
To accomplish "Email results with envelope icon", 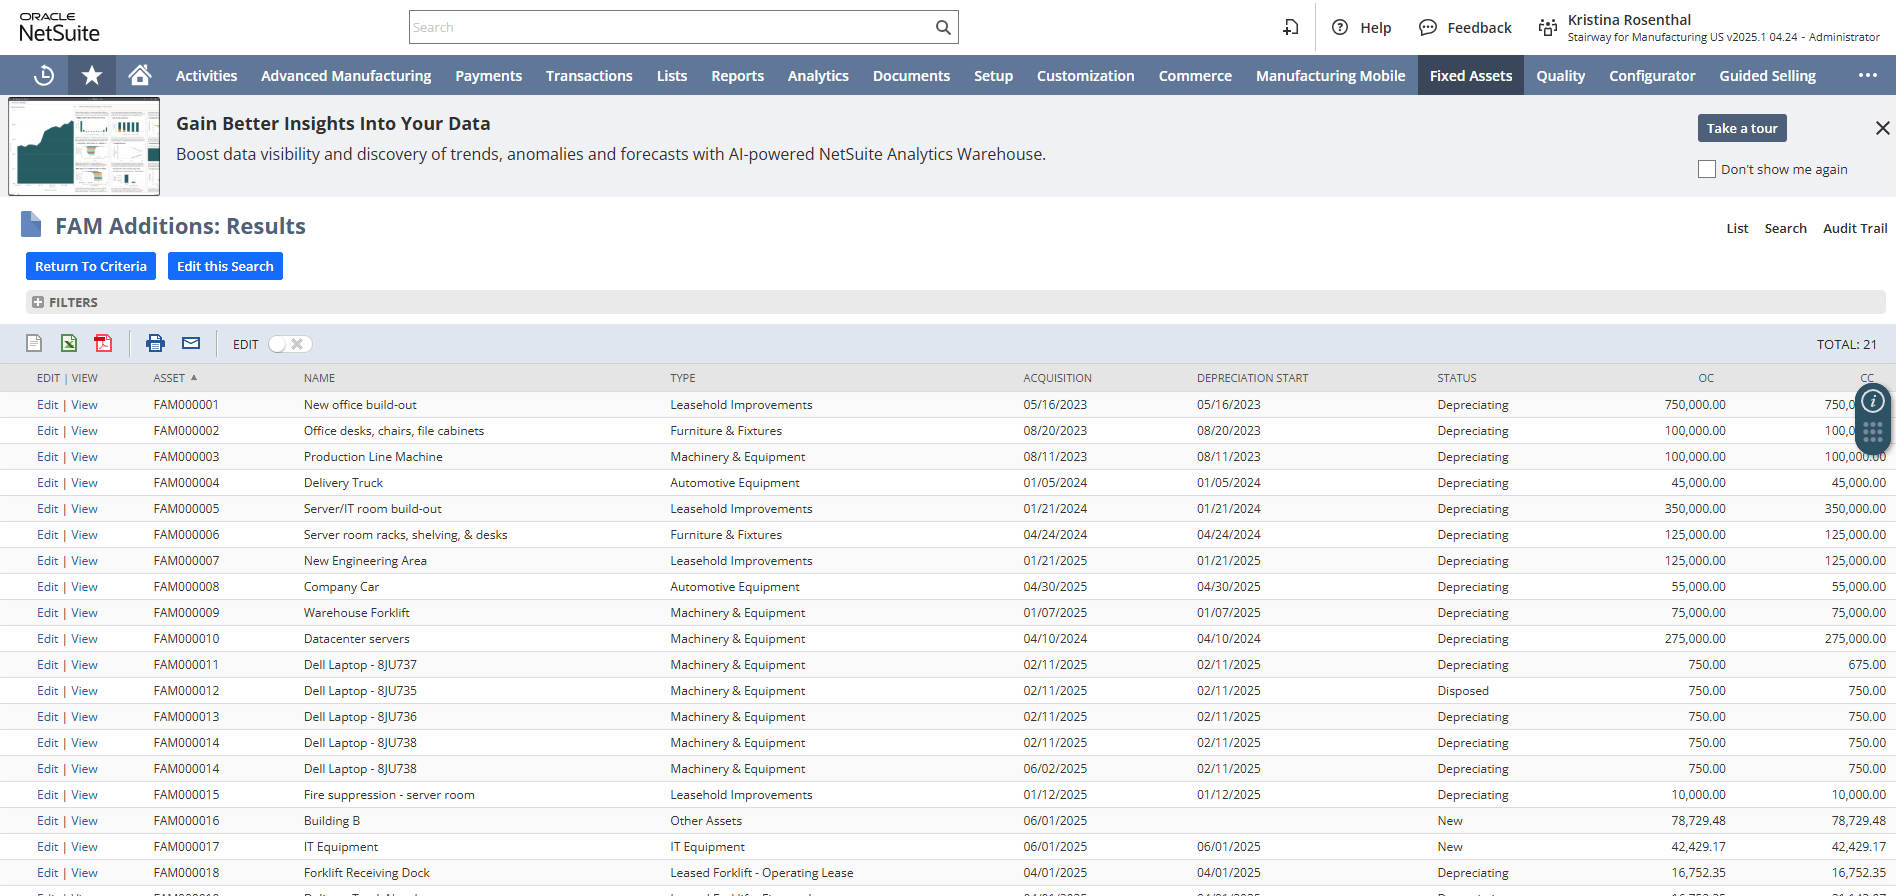I will 191,343.
